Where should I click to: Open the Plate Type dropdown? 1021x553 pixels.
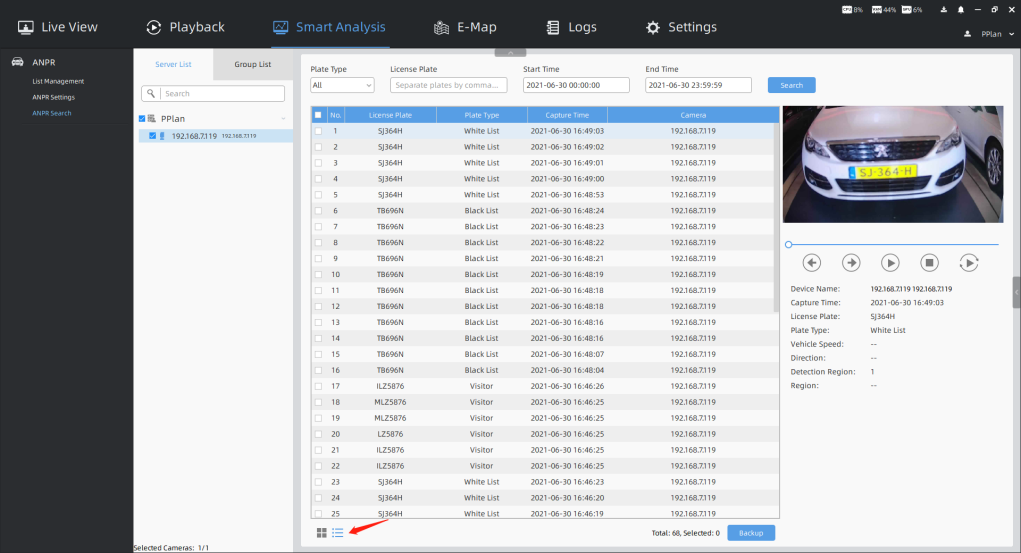342,86
